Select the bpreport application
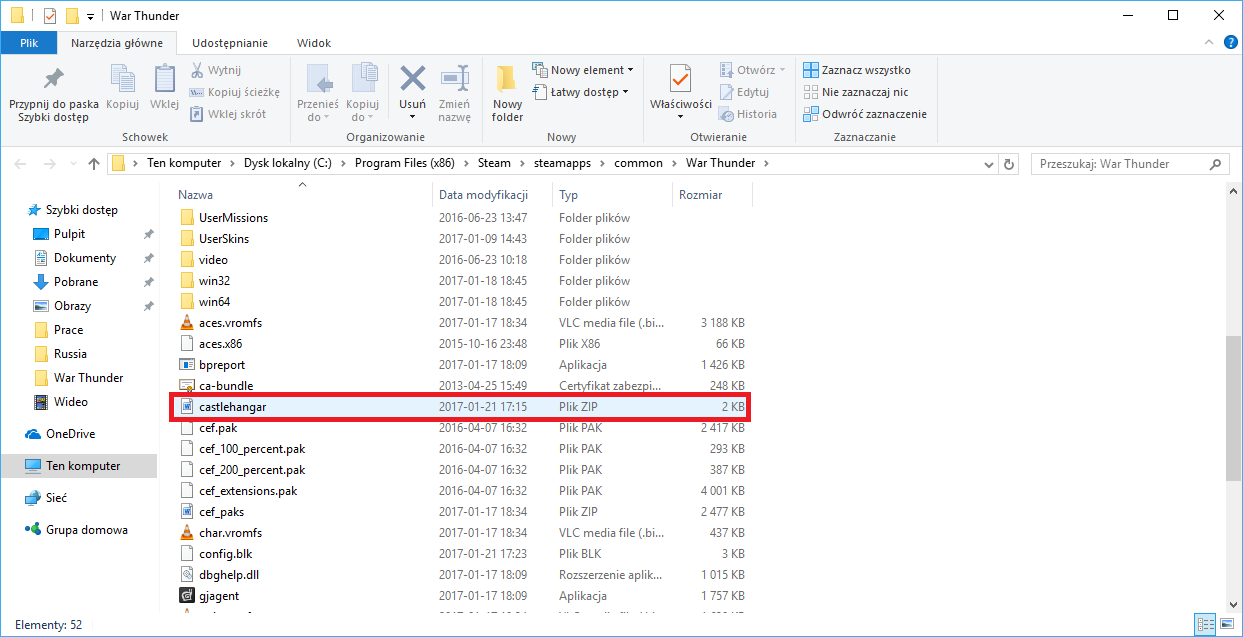The image size is (1243, 637). coord(461,364)
